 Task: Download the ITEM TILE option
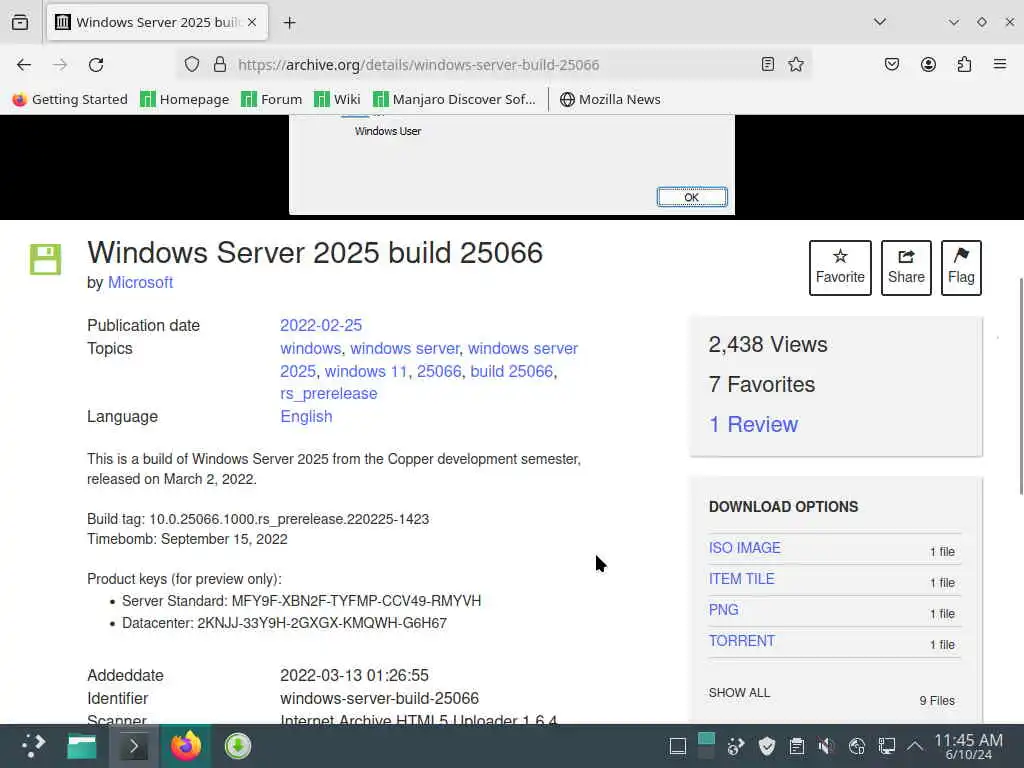pyautogui.click(x=741, y=579)
